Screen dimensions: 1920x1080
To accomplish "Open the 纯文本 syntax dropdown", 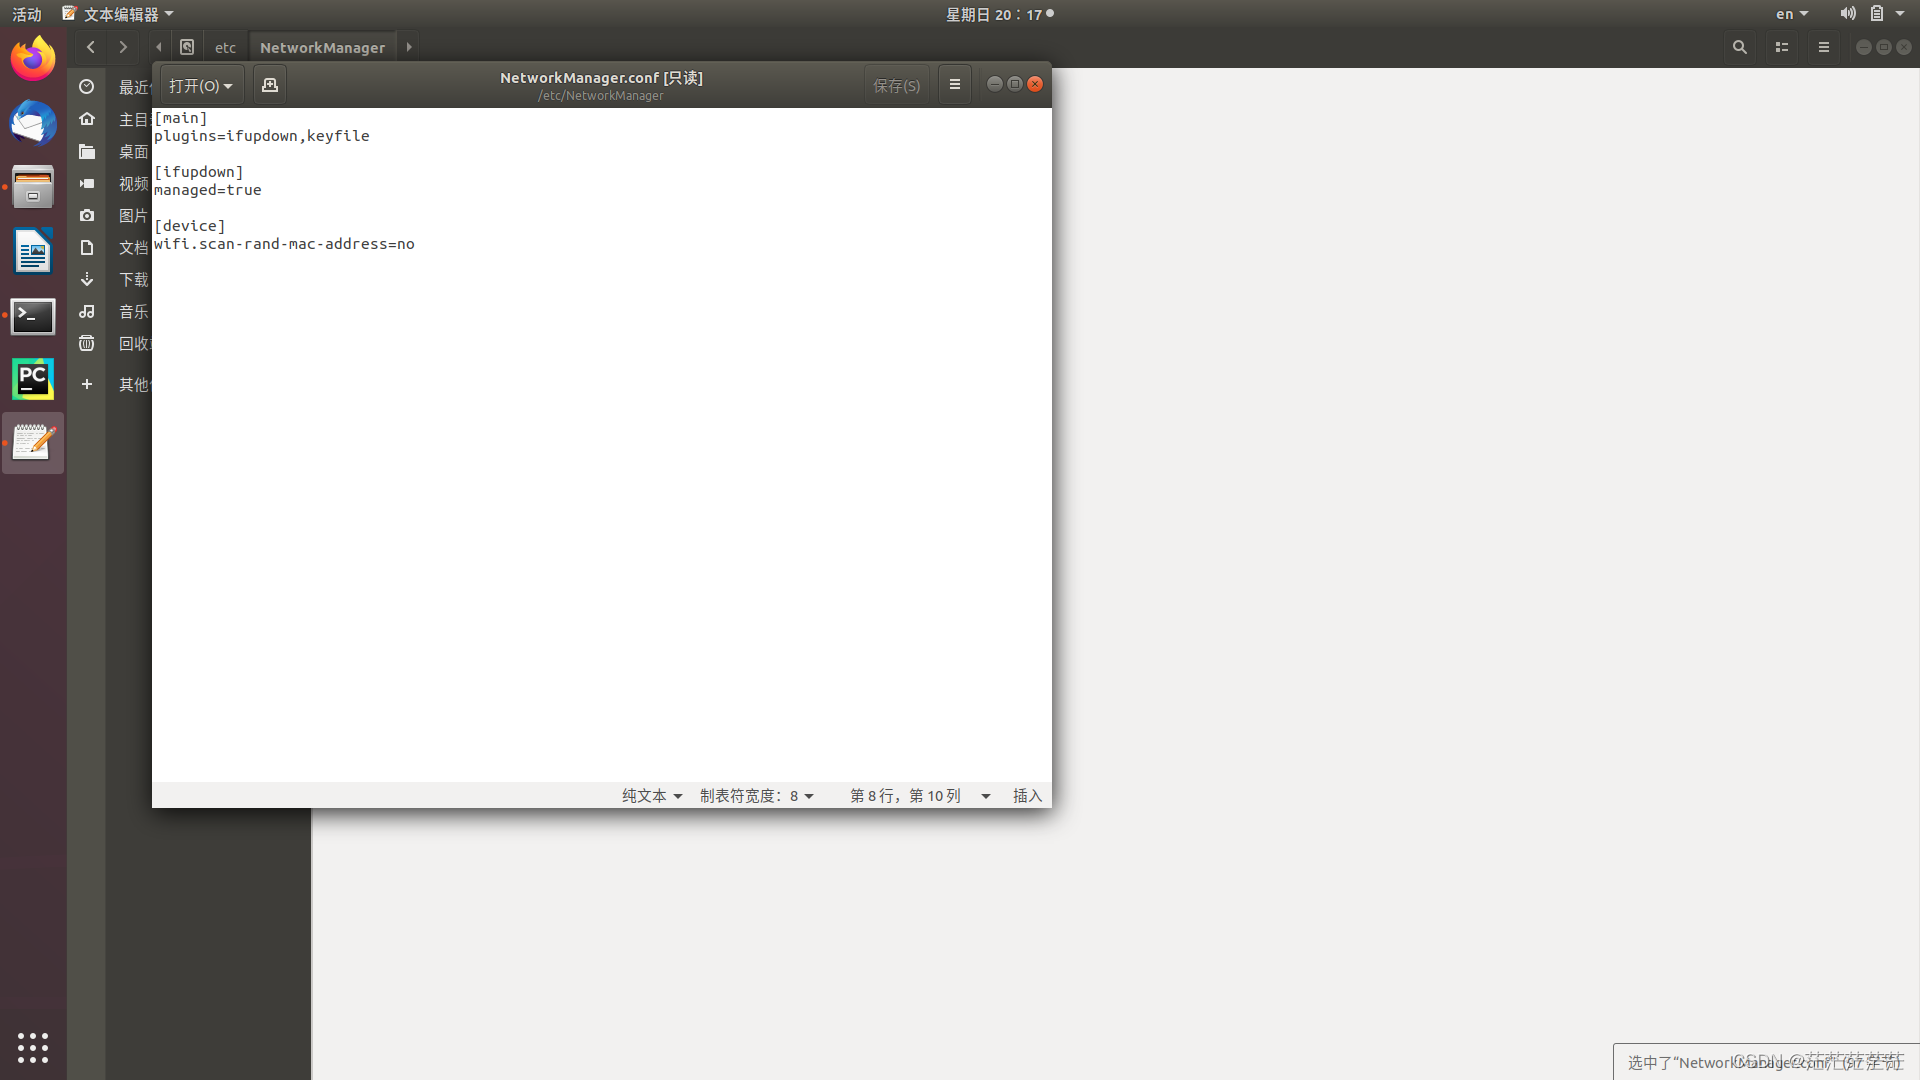I will tap(652, 796).
